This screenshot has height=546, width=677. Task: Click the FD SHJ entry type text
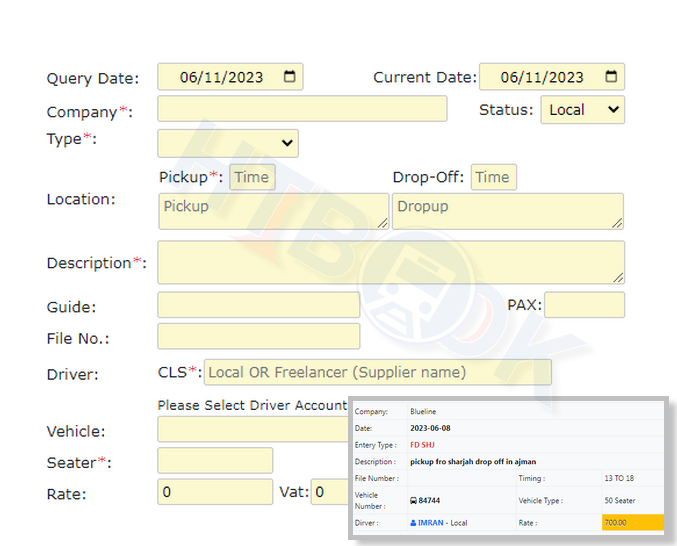click(424, 445)
